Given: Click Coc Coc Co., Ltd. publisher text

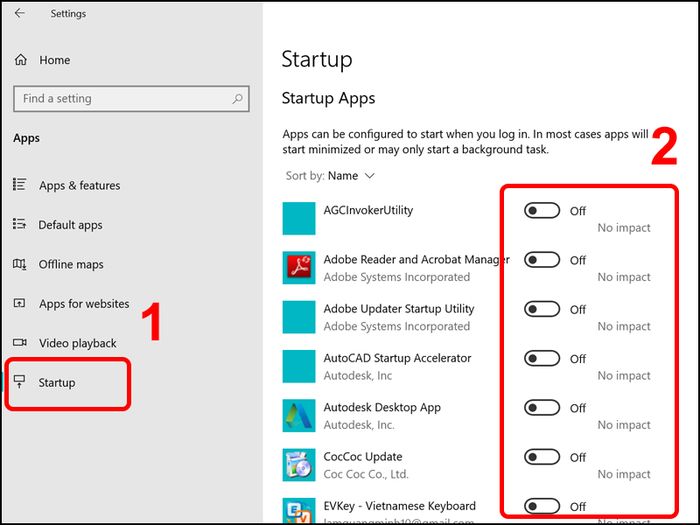Looking at the screenshot, I should point(366,474).
